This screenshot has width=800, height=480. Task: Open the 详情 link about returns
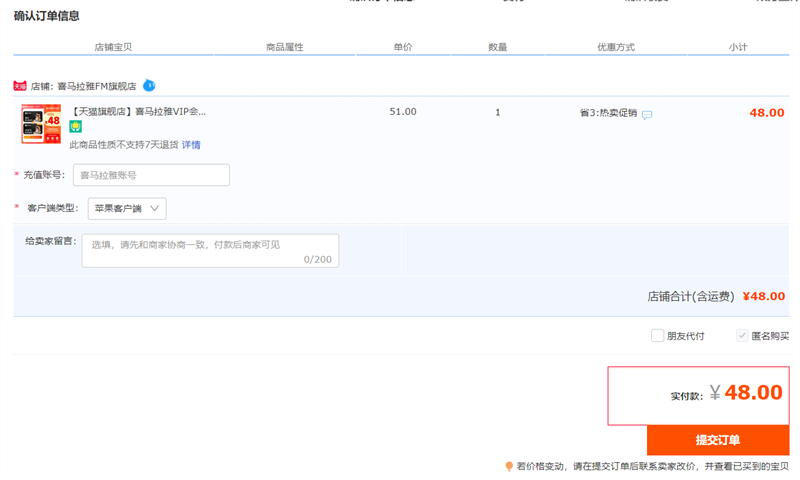pyautogui.click(x=191, y=145)
